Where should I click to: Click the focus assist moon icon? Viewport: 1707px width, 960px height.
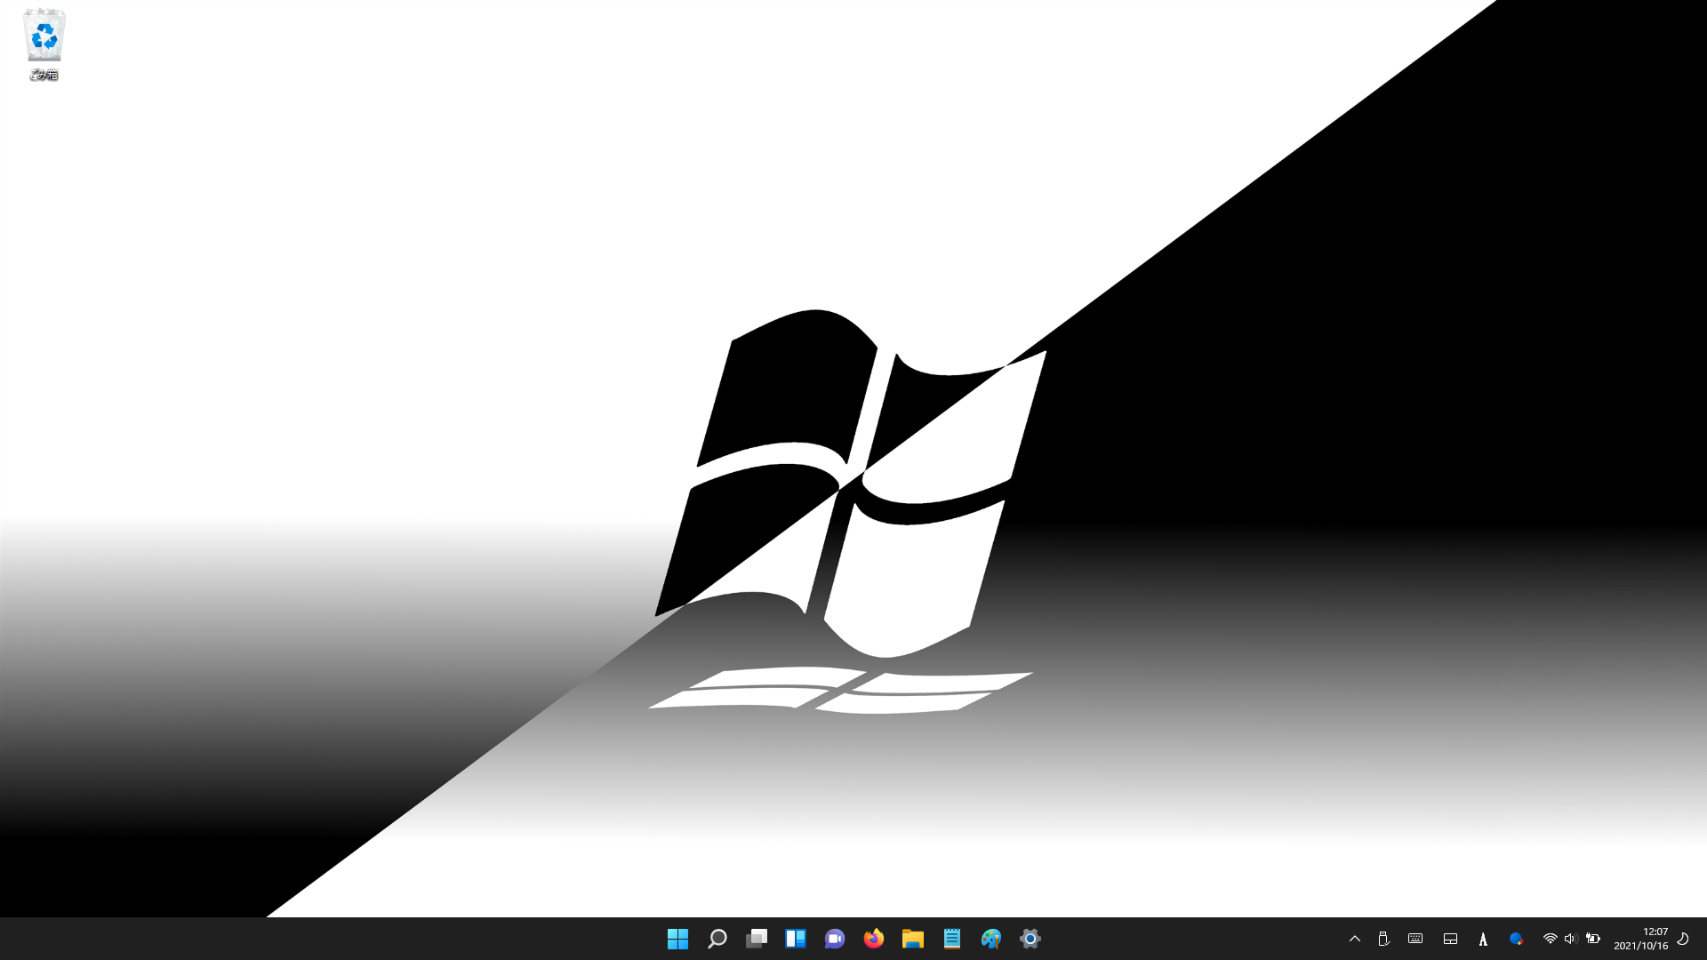[1683, 939]
